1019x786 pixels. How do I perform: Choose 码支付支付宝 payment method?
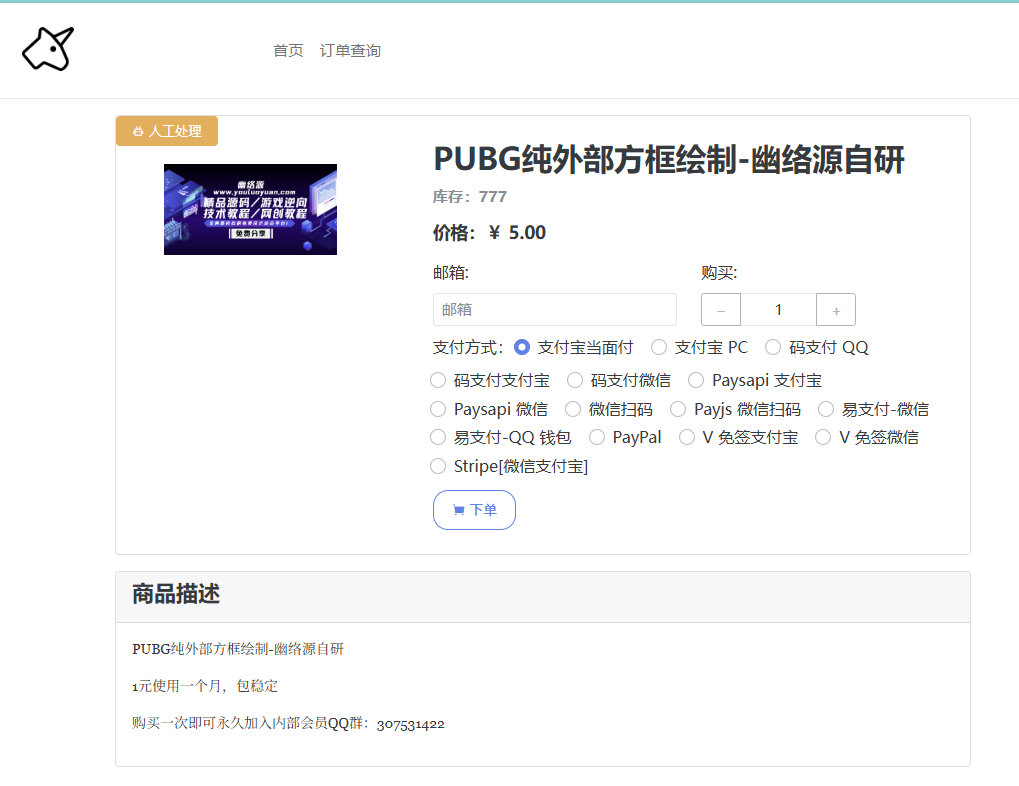tap(438, 380)
